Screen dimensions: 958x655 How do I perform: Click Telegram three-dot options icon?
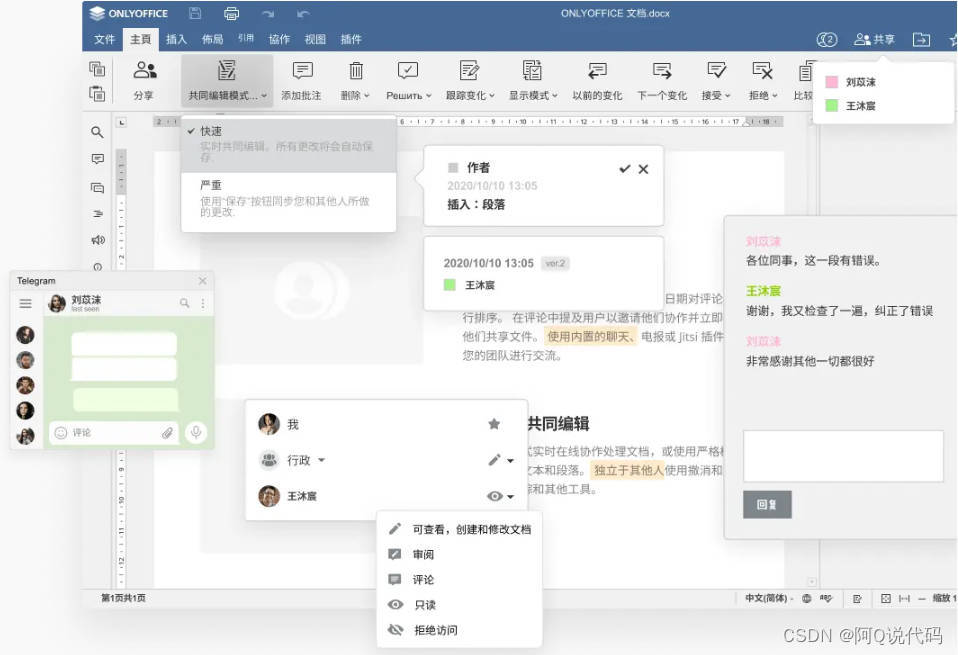[x=203, y=303]
